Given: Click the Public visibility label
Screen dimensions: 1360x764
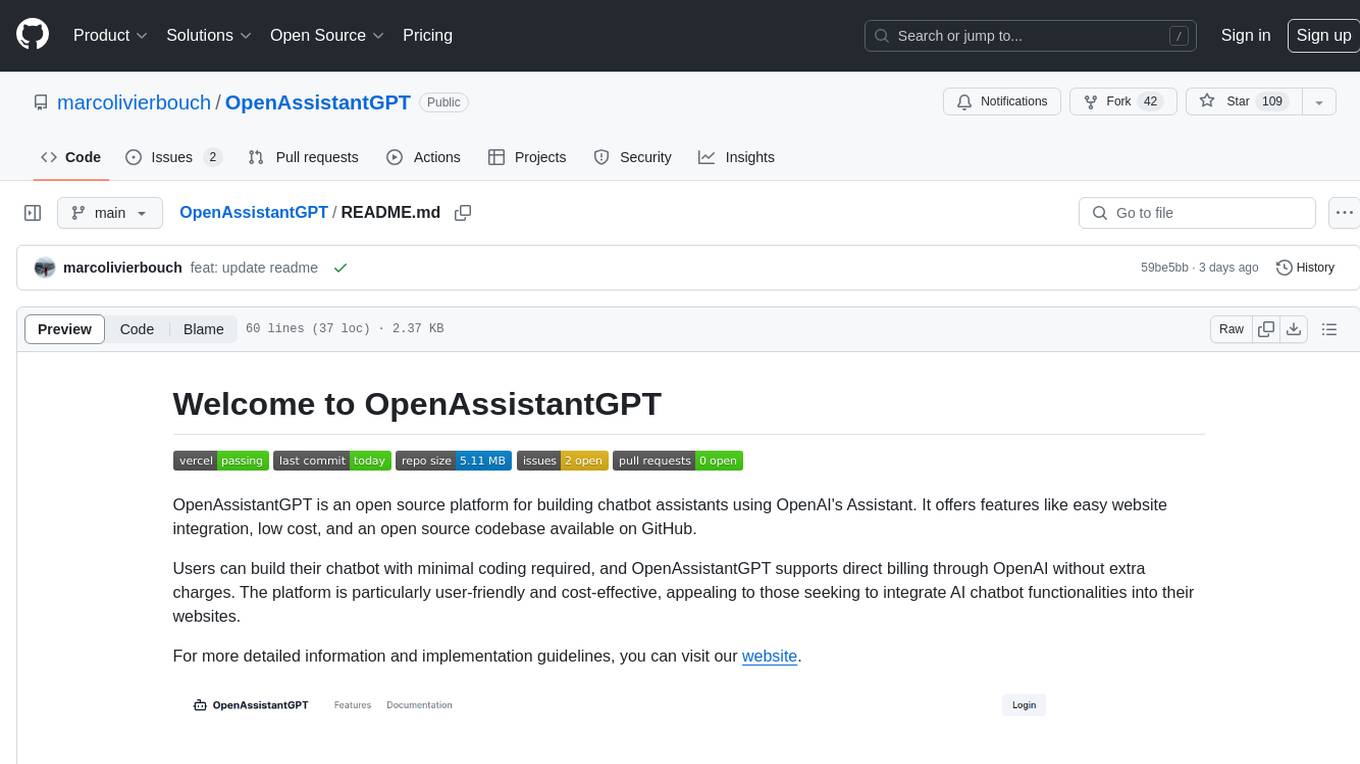Looking at the screenshot, I should (444, 102).
